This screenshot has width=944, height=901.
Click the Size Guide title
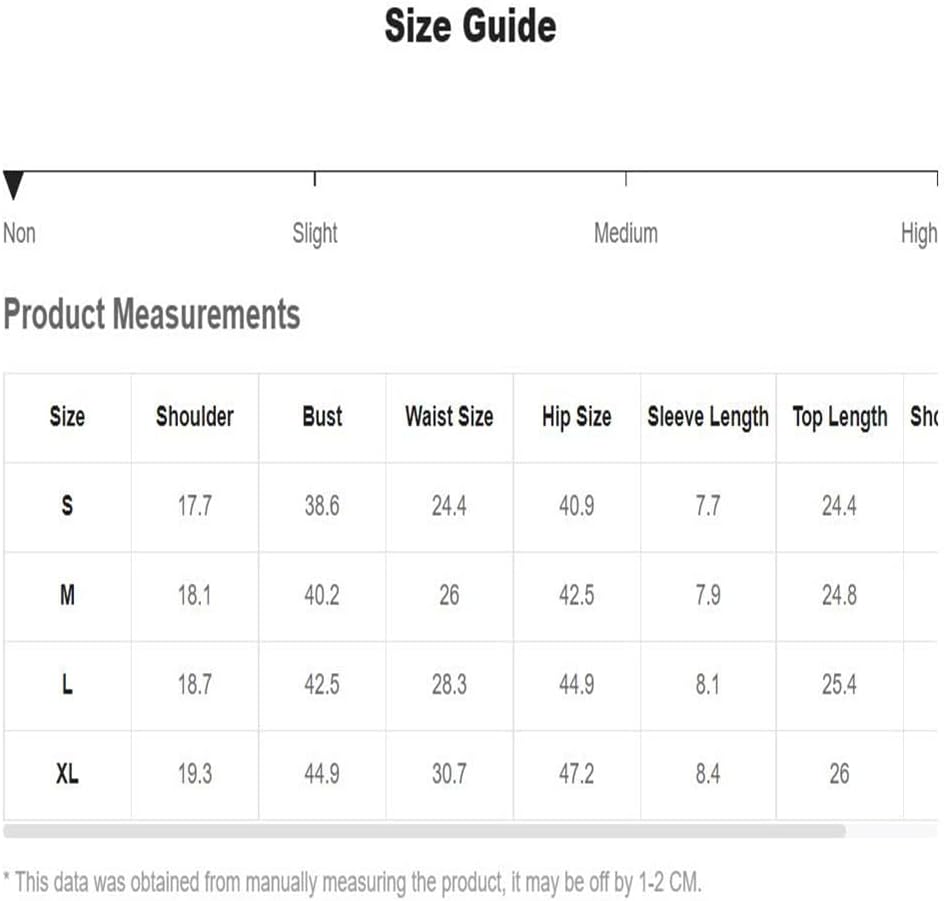pos(470,26)
